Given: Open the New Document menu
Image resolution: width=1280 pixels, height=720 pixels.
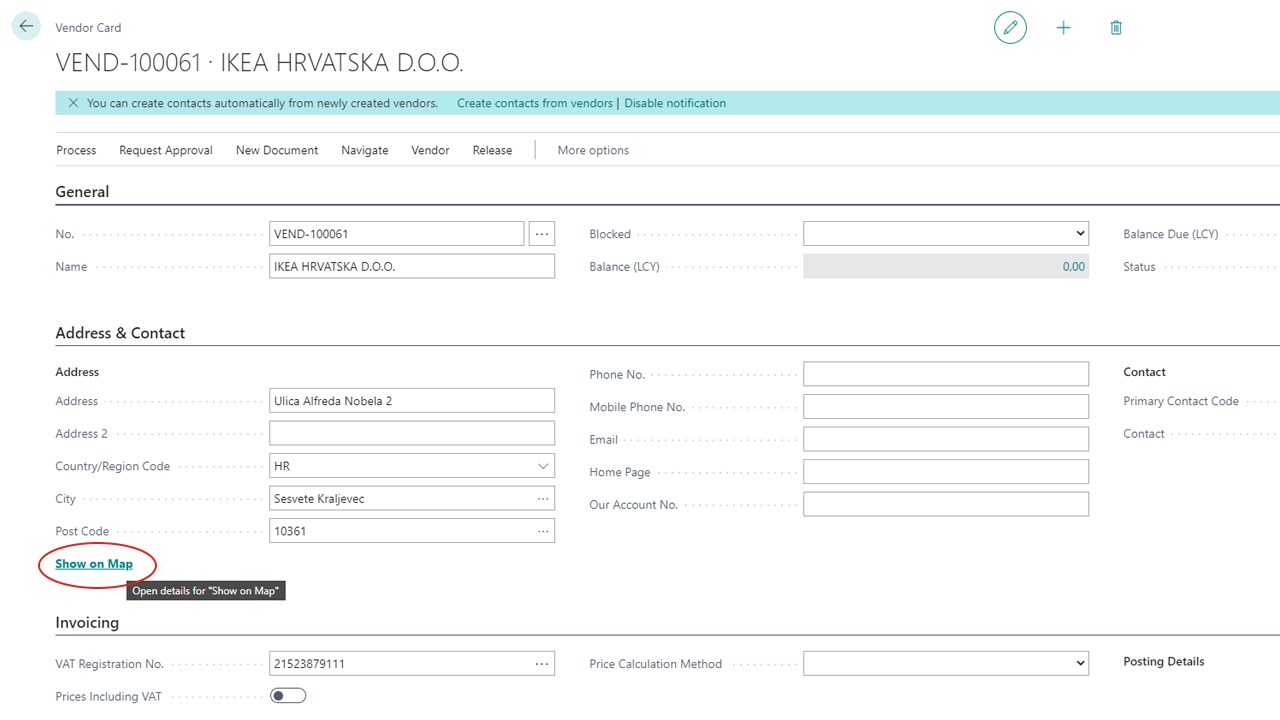Looking at the screenshot, I should tap(277, 150).
